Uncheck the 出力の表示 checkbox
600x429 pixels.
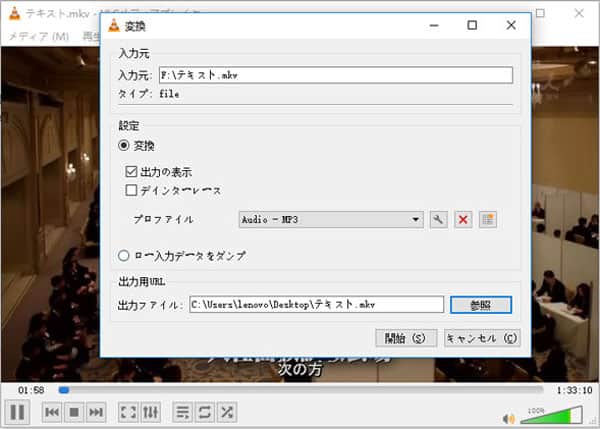pos(131,171)
